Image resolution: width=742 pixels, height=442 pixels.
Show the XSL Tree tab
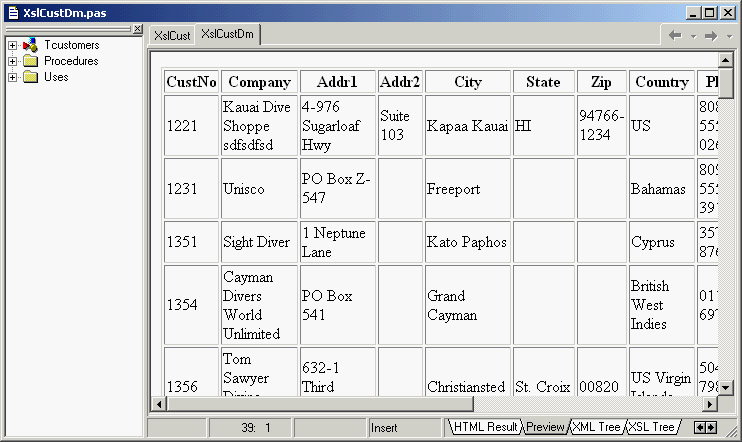[651, 427]
